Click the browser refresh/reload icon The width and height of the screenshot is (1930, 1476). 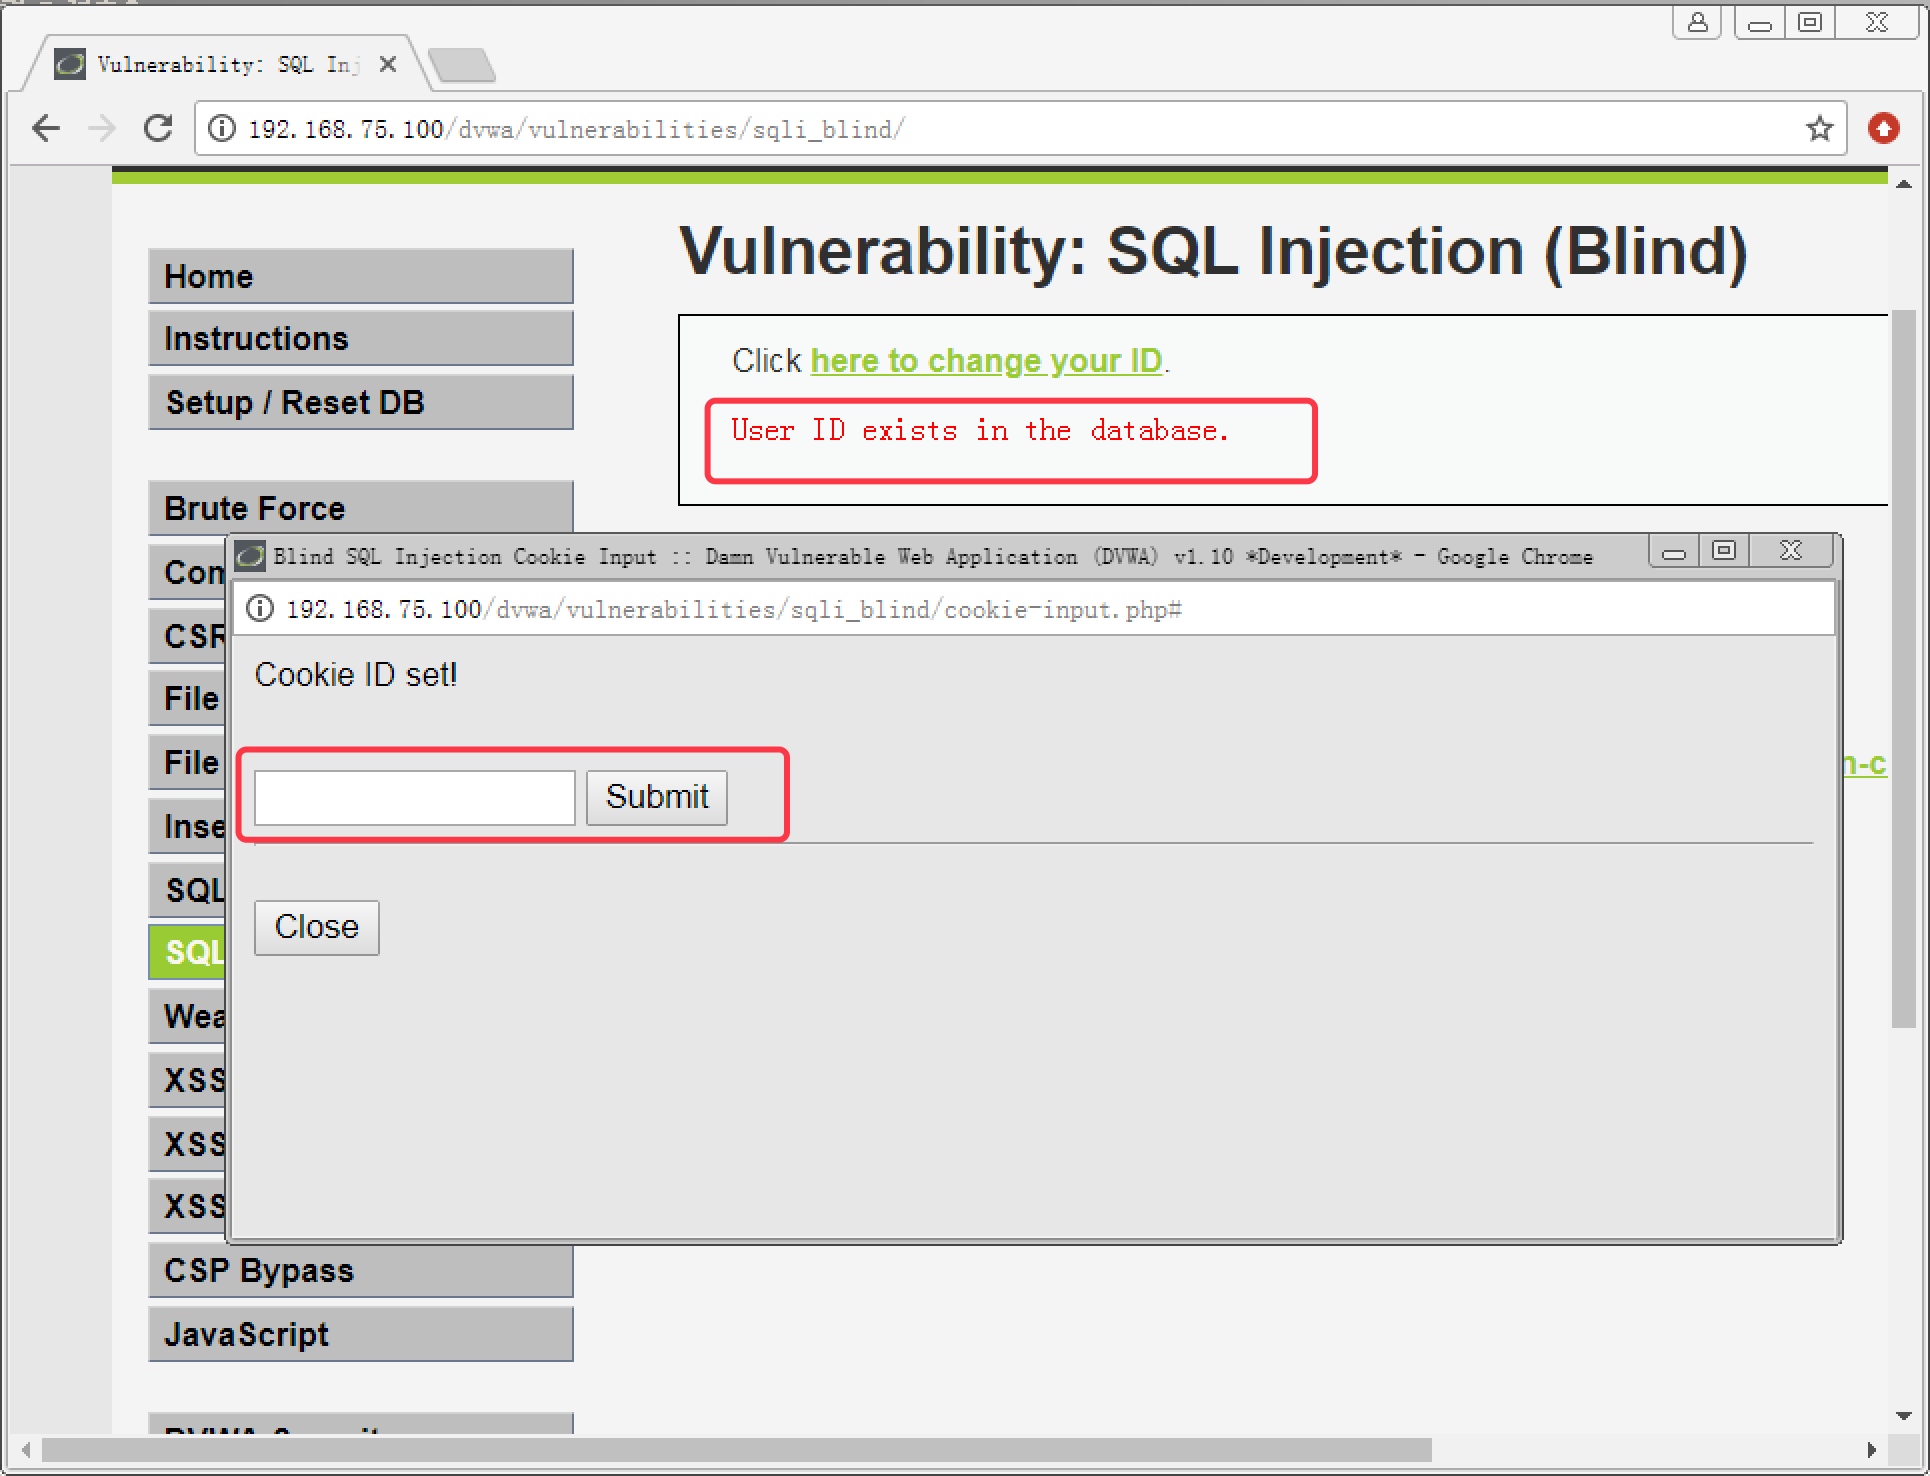pos(155,127)
